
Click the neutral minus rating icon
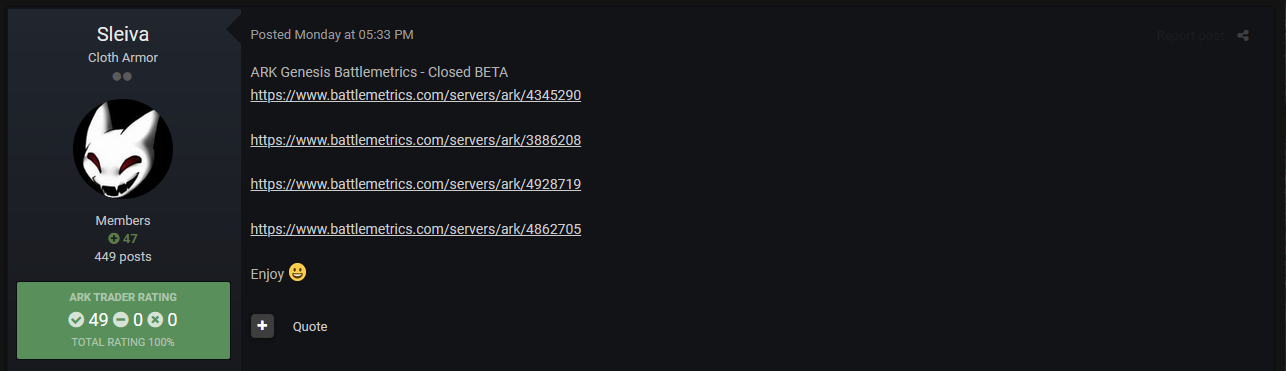tap(120, 320)
